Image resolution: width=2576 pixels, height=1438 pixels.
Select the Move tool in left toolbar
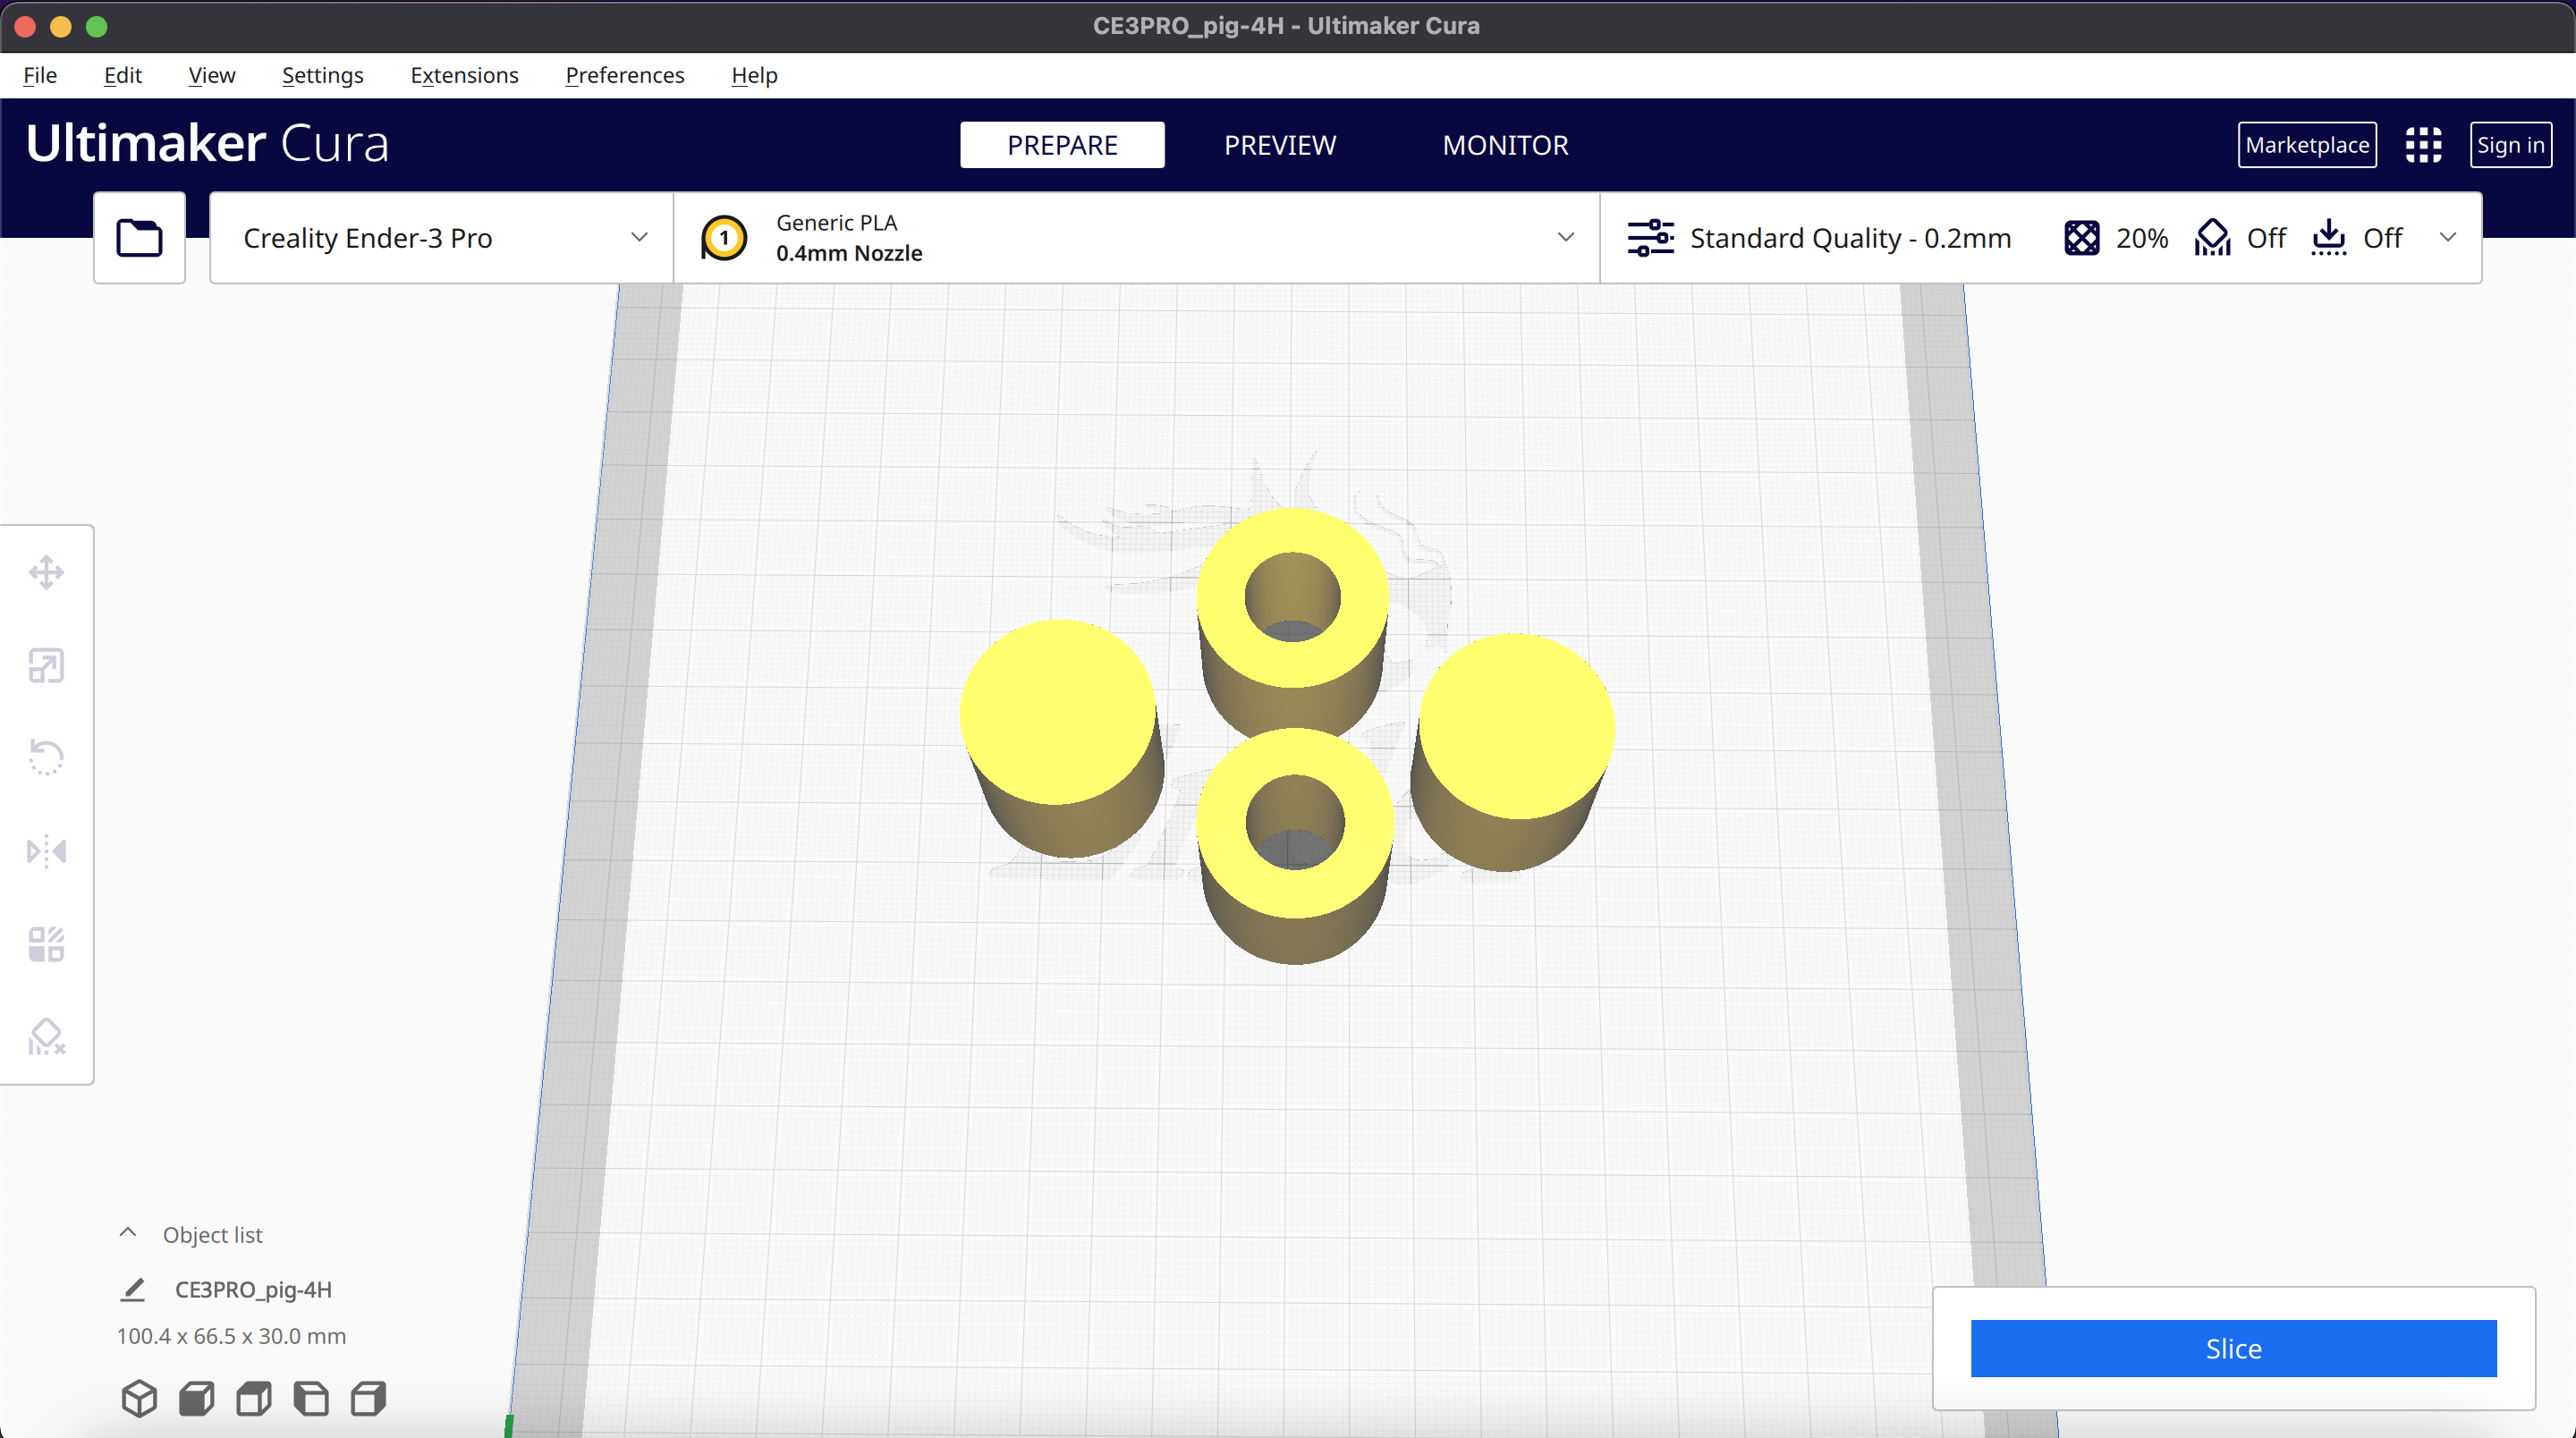point(46,573)
